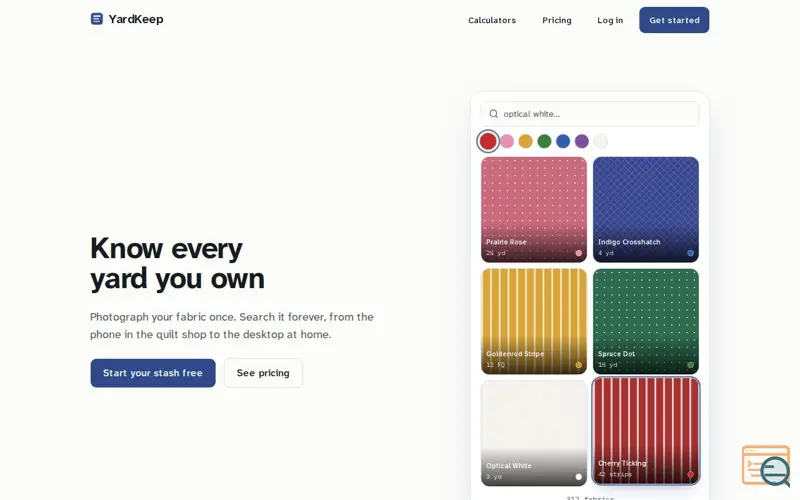Focus the fabric search field

590,114
